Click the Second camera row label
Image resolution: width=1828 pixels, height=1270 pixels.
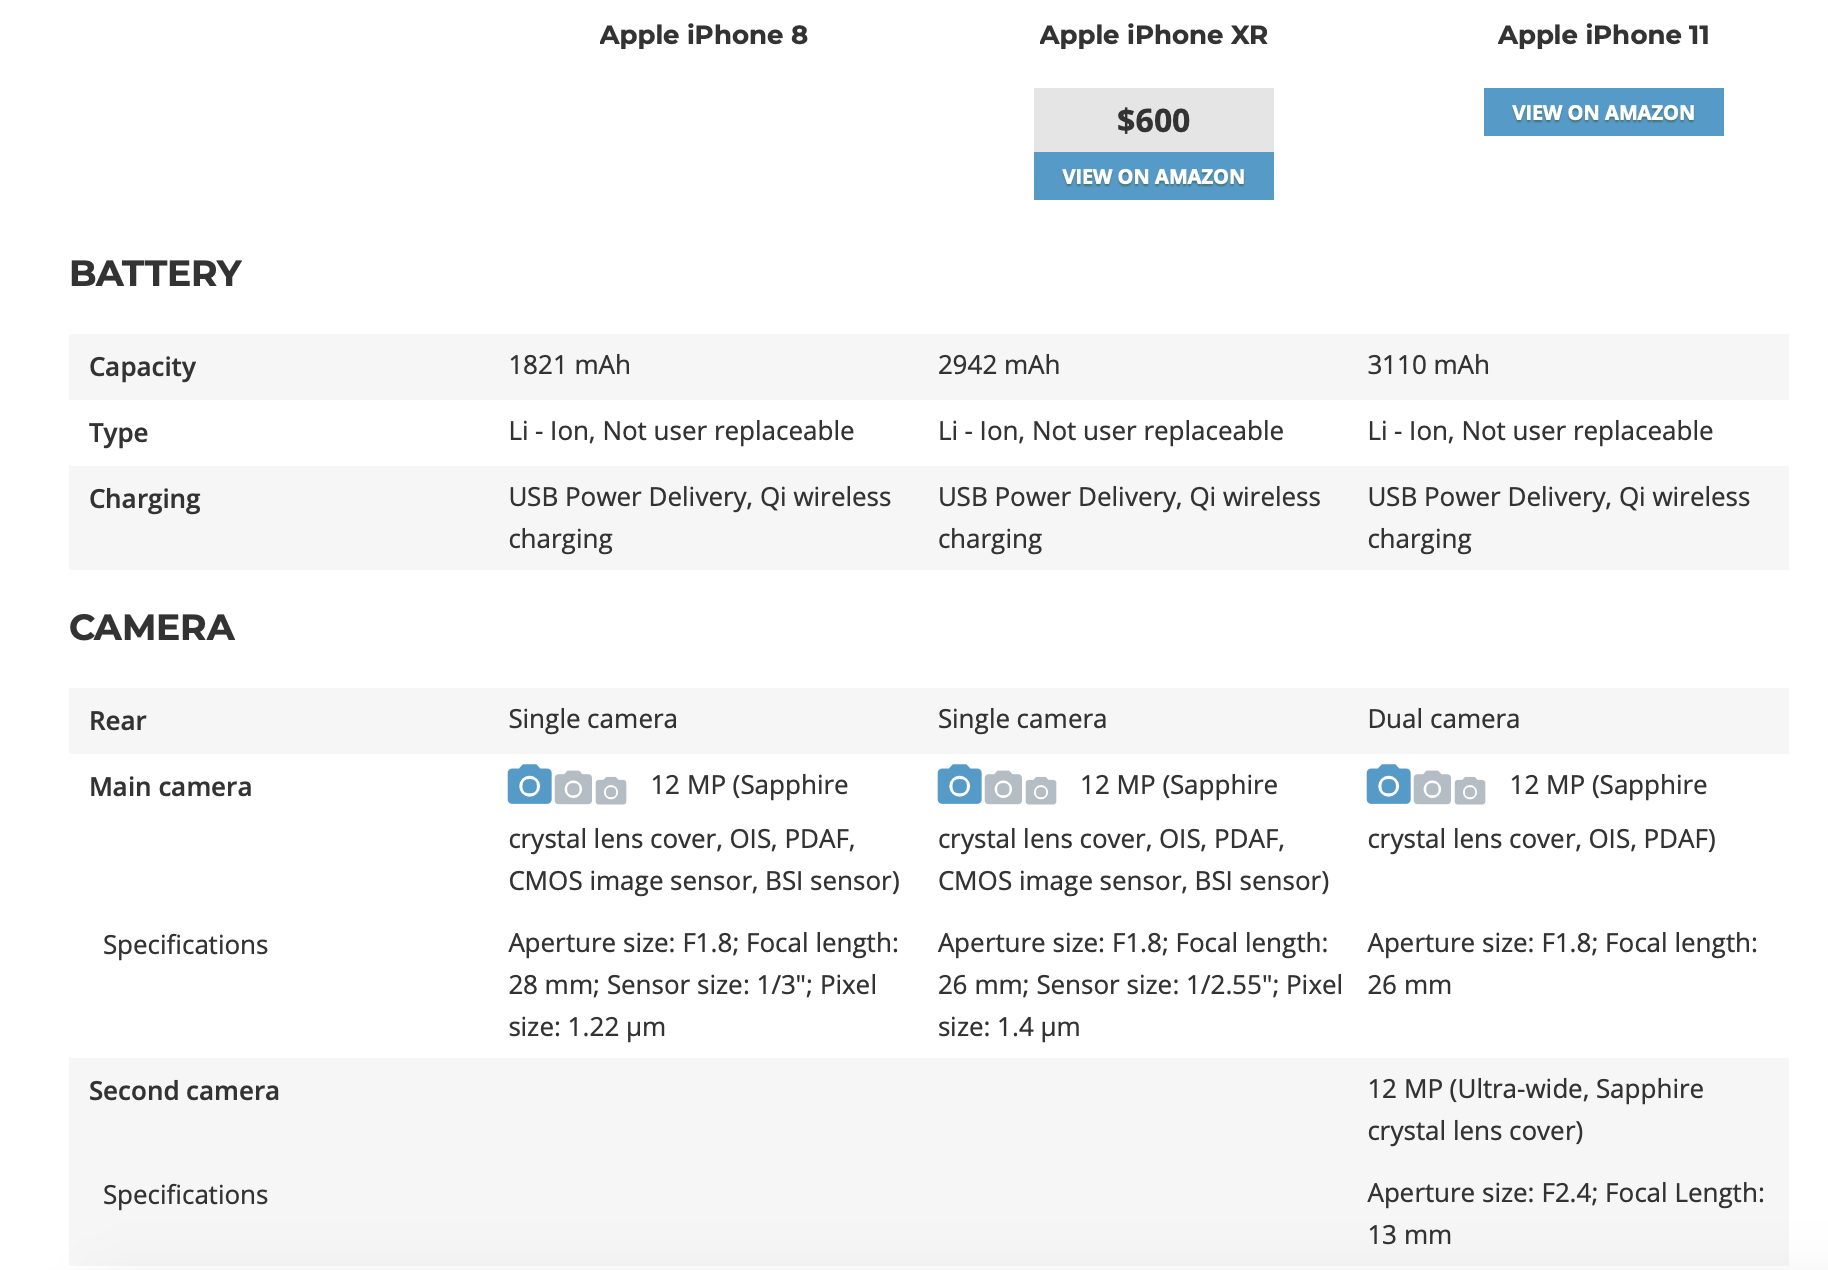pyautogui.click(x=184, y=1091)
